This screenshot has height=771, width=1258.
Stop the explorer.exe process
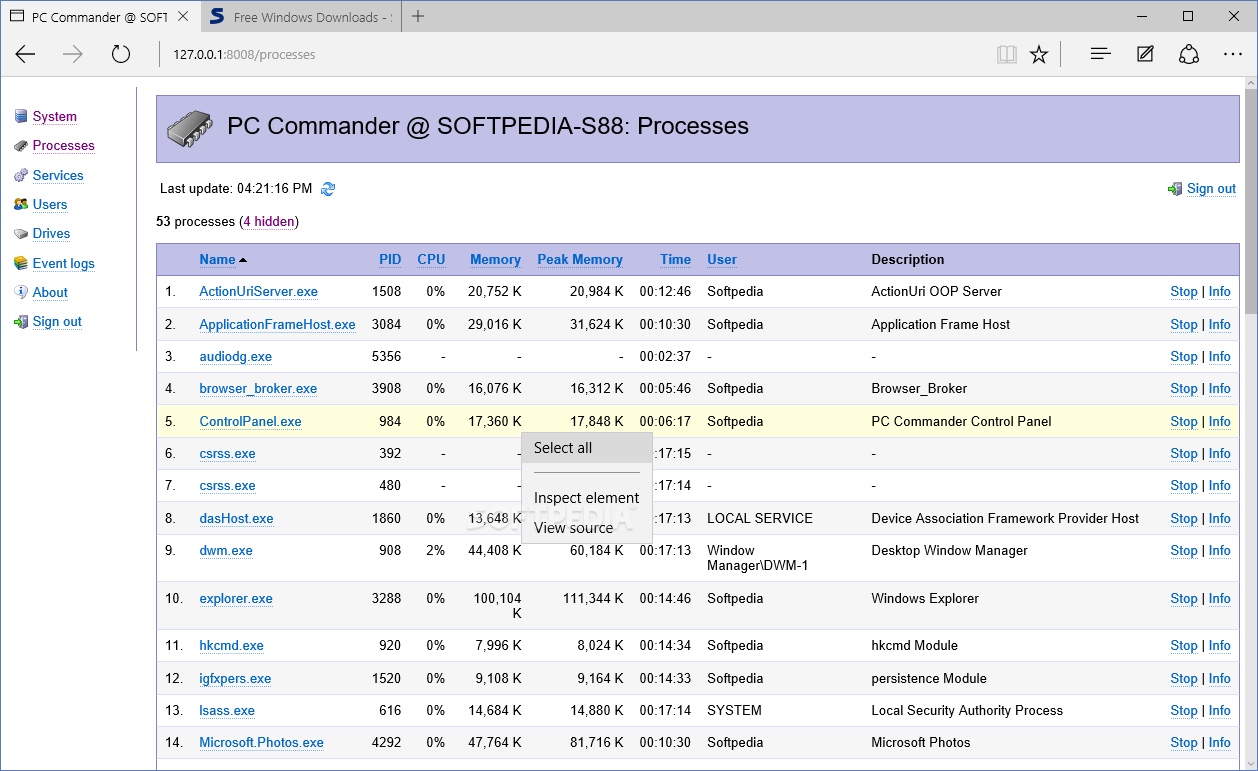coord(1184,598)
